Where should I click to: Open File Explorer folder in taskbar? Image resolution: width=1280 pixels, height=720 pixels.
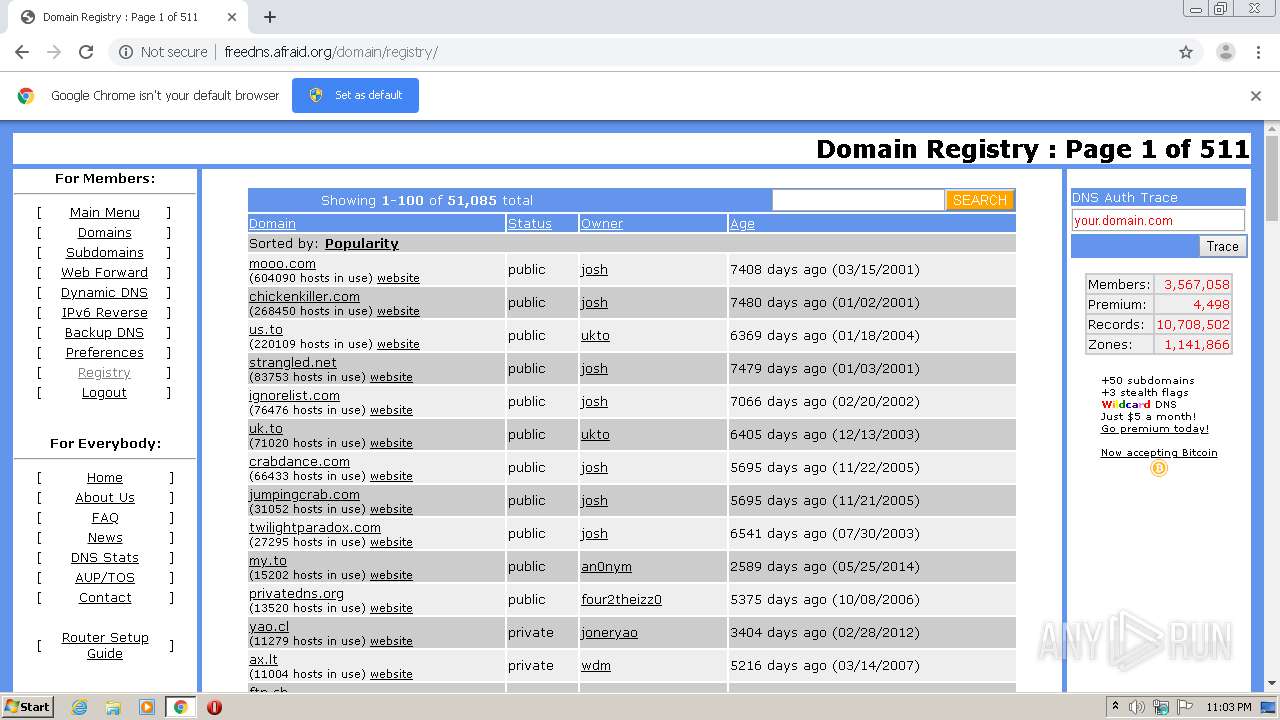113,707
